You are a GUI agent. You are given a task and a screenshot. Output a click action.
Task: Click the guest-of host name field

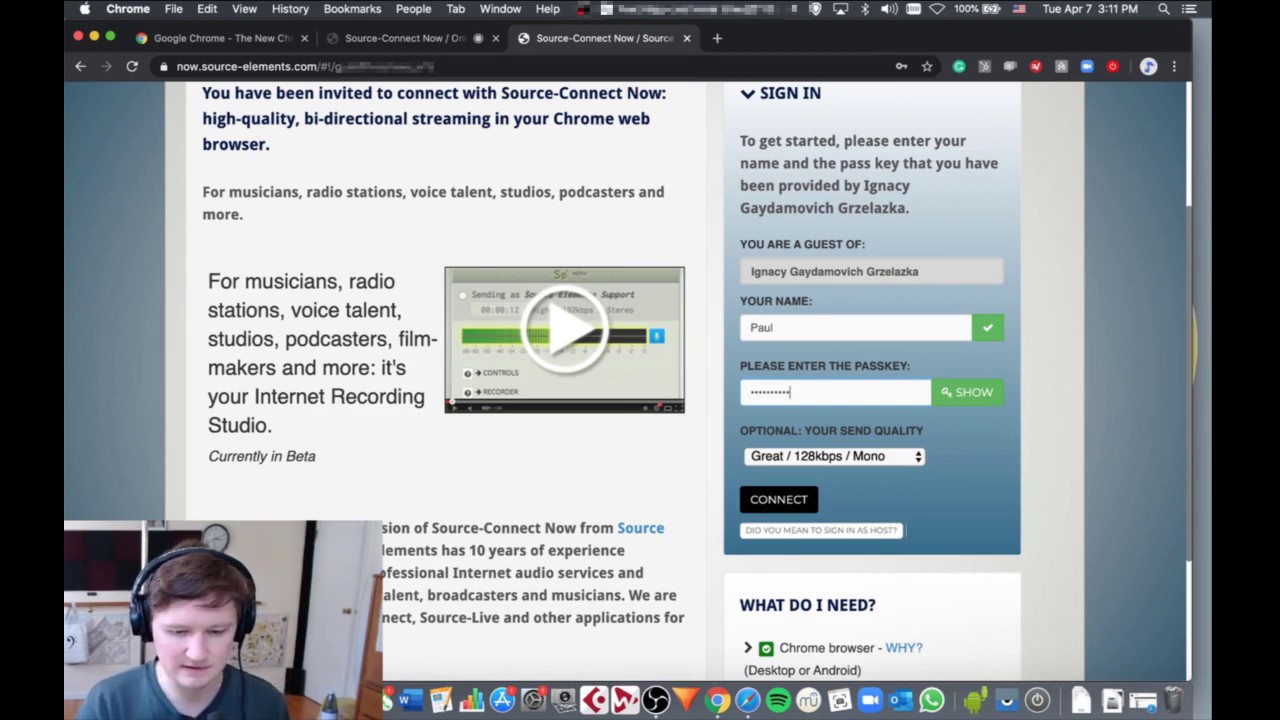[871, 271]
